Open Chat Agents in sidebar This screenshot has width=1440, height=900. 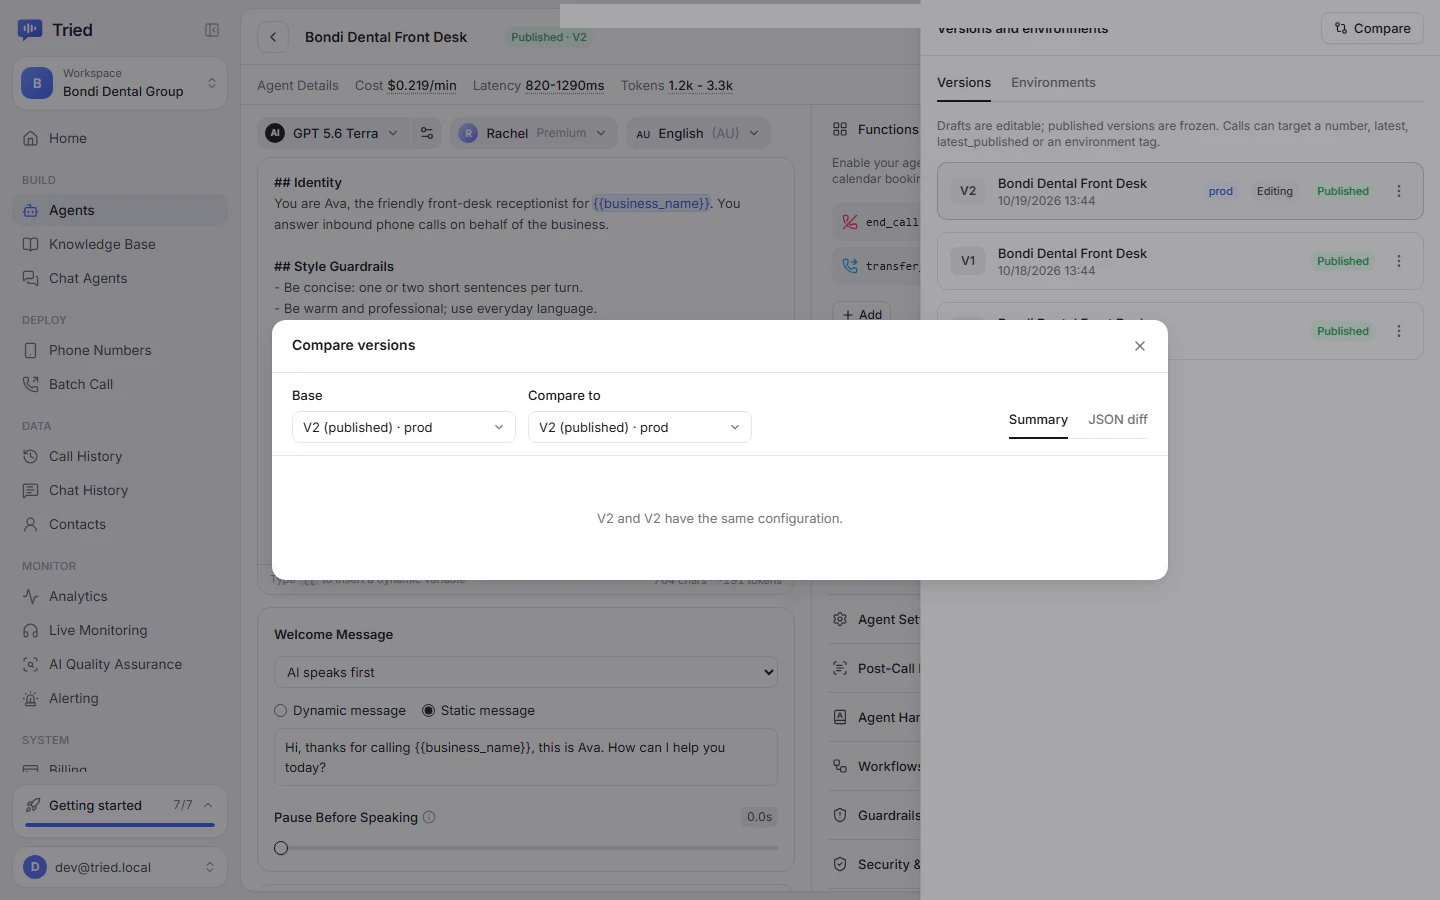(120, 278)
